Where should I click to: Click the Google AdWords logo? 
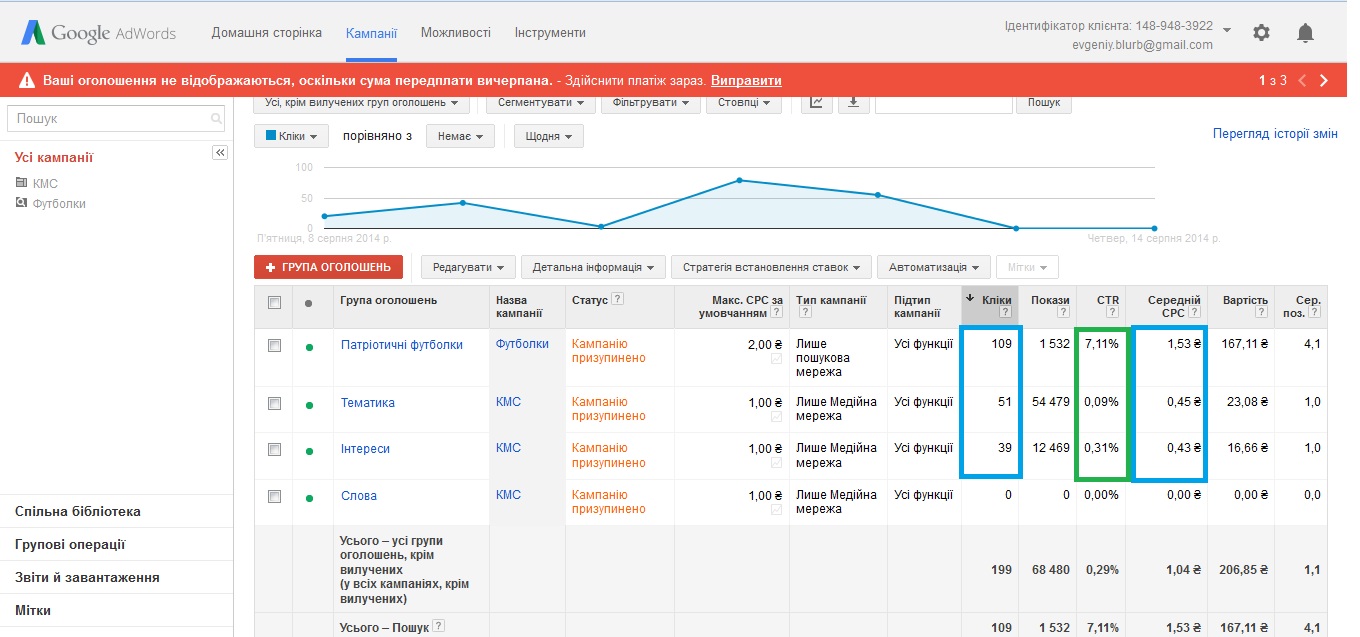click(98, 33)
